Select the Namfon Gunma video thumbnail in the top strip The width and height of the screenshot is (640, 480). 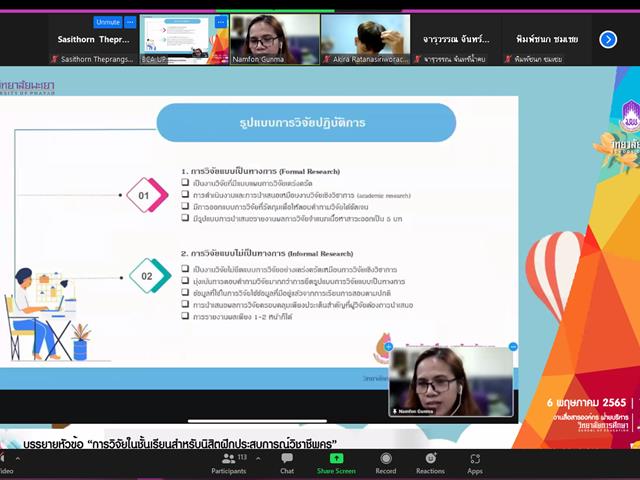coord(275,40)
